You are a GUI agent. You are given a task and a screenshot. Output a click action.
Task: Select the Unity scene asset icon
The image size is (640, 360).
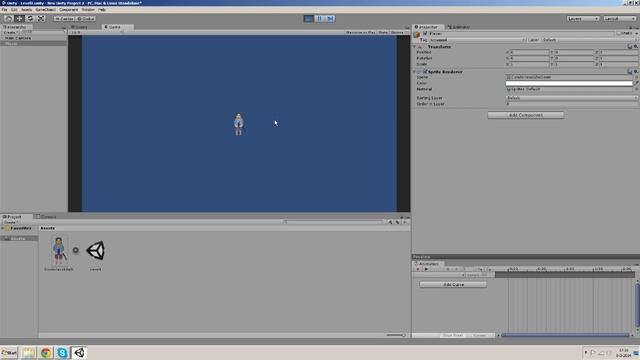click(96, 251)
